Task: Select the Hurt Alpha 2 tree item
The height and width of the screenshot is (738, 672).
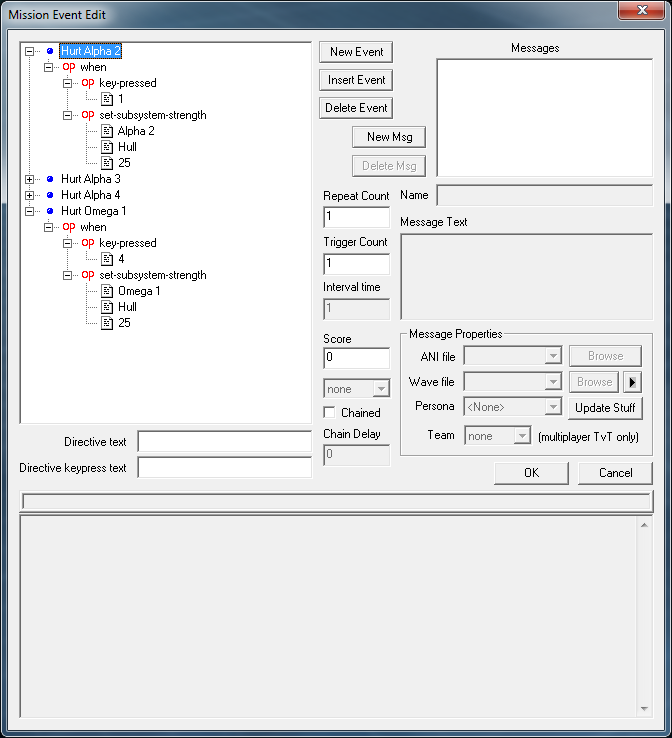Action: pyautogui.click(x=91, y=51)
